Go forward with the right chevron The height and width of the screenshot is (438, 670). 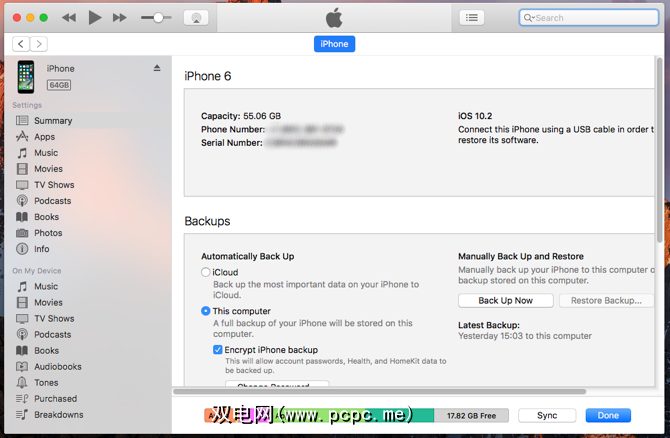click(x=39, y=44)
